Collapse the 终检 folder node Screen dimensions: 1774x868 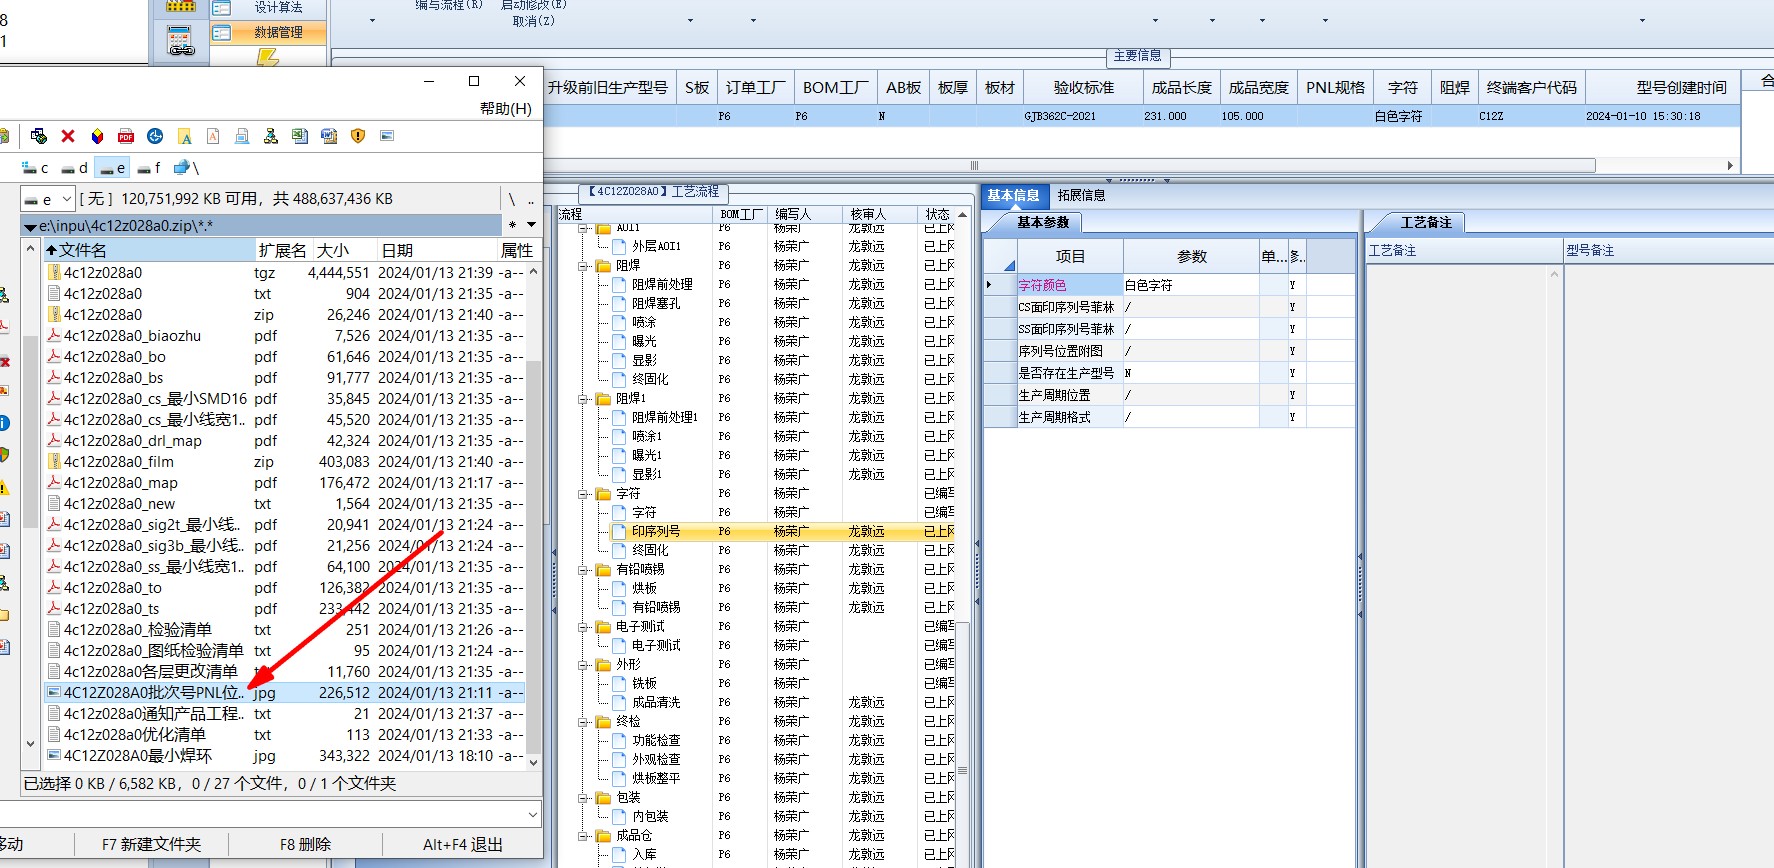[583, 722]
